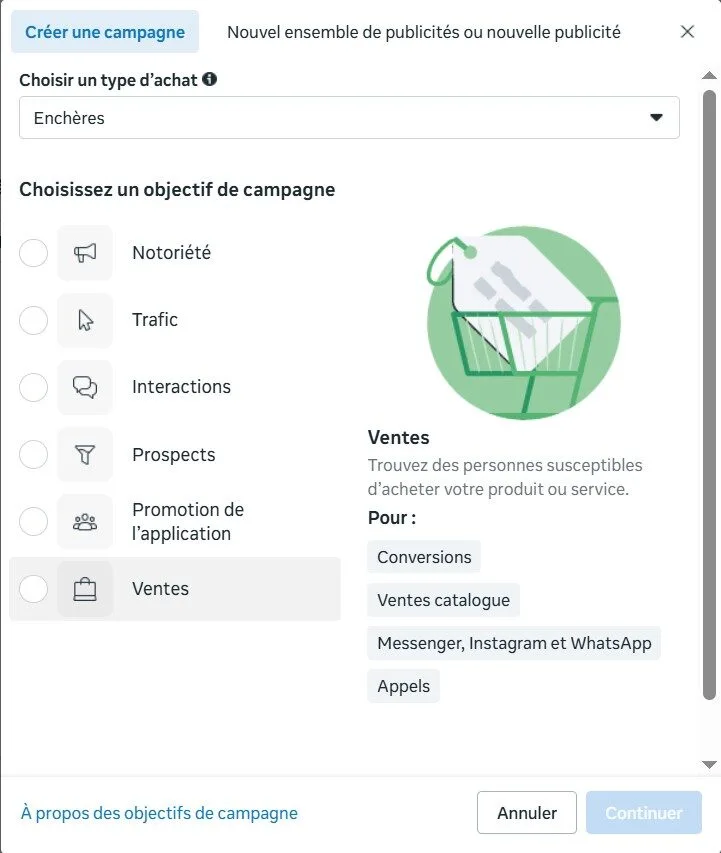Screen dimensions: 721x853
Task: Click the Annuler button
Action: (527, 813)
